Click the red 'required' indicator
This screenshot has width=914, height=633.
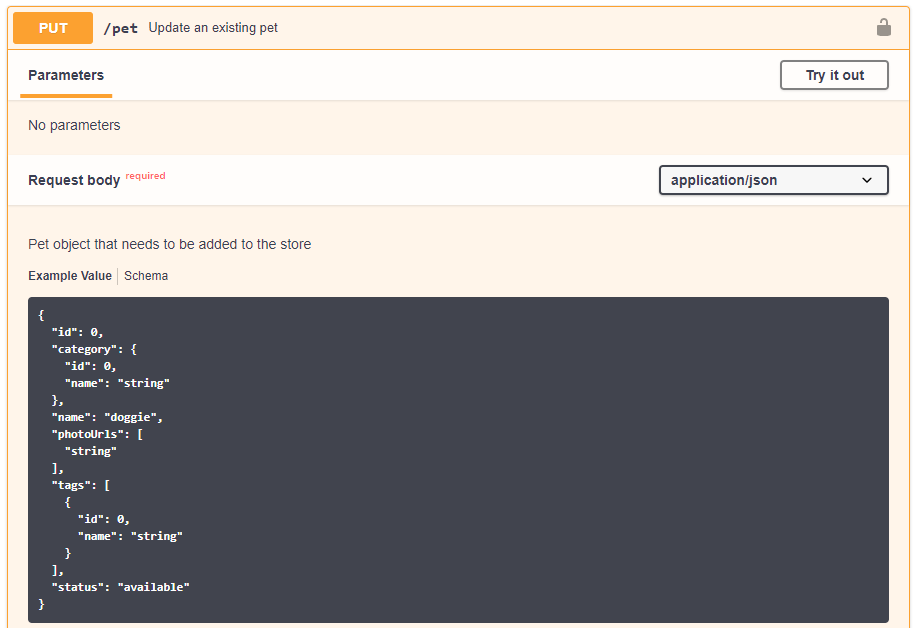145,175
